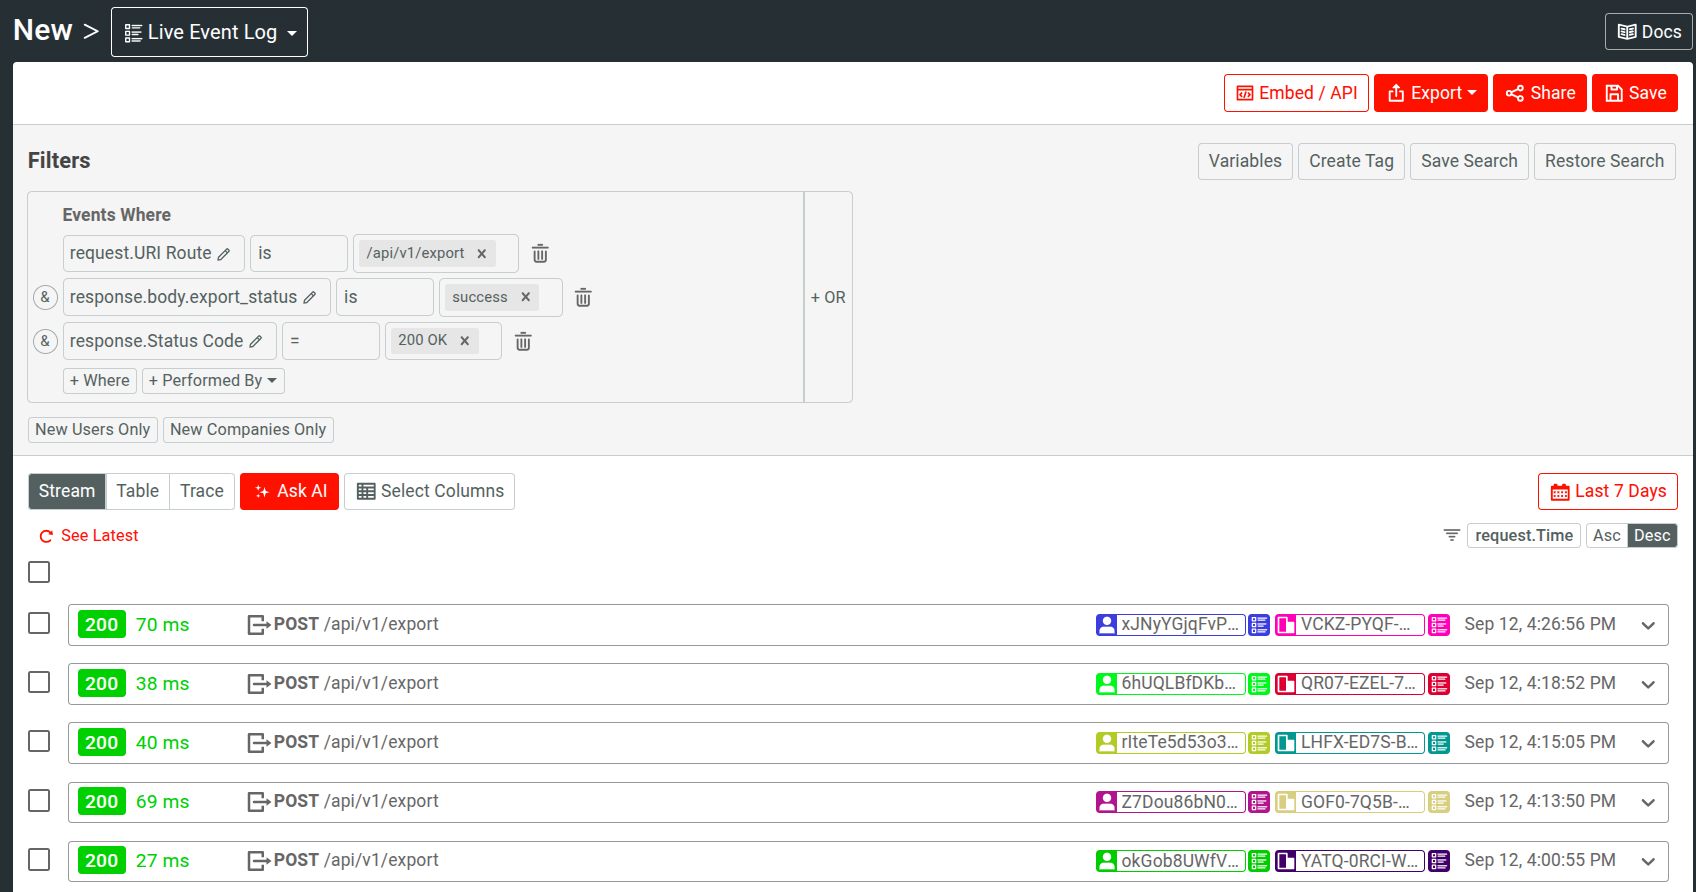Select the 38 ms event checkbox
This screenshot has height=892, width=1696.
tap(39, 682)
